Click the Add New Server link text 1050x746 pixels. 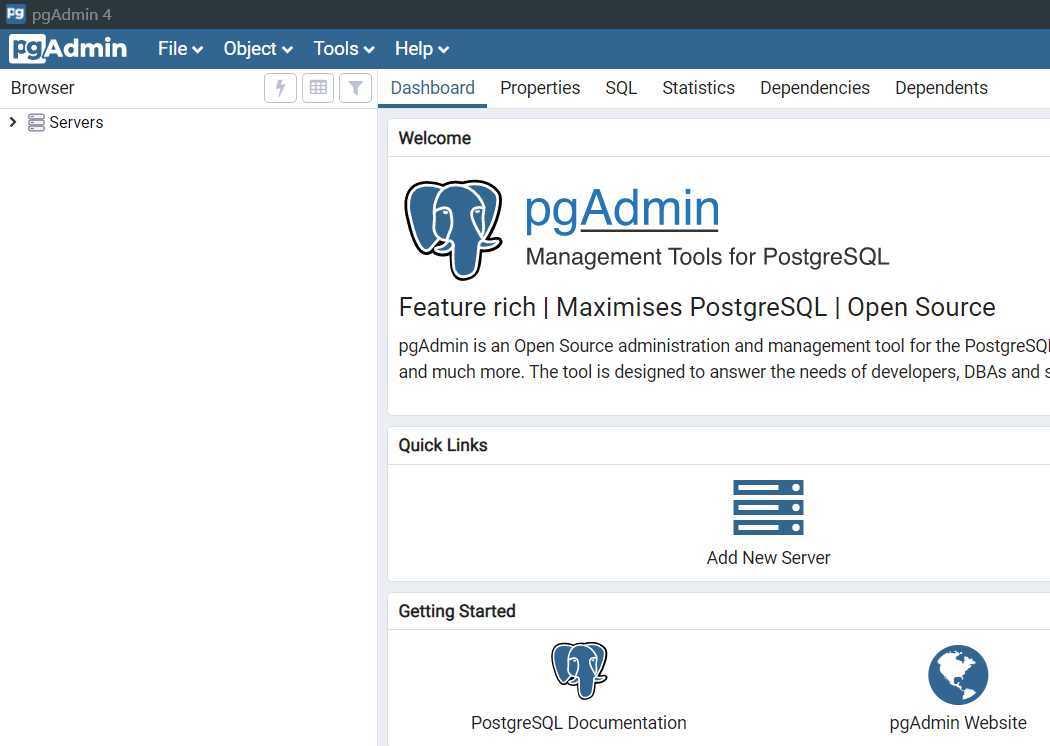click(768, 558)
